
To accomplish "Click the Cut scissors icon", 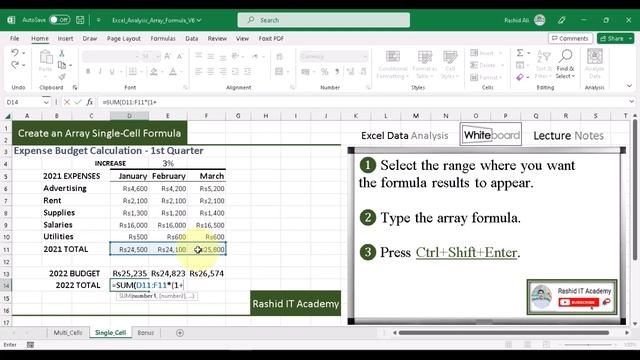I will 62,53.
